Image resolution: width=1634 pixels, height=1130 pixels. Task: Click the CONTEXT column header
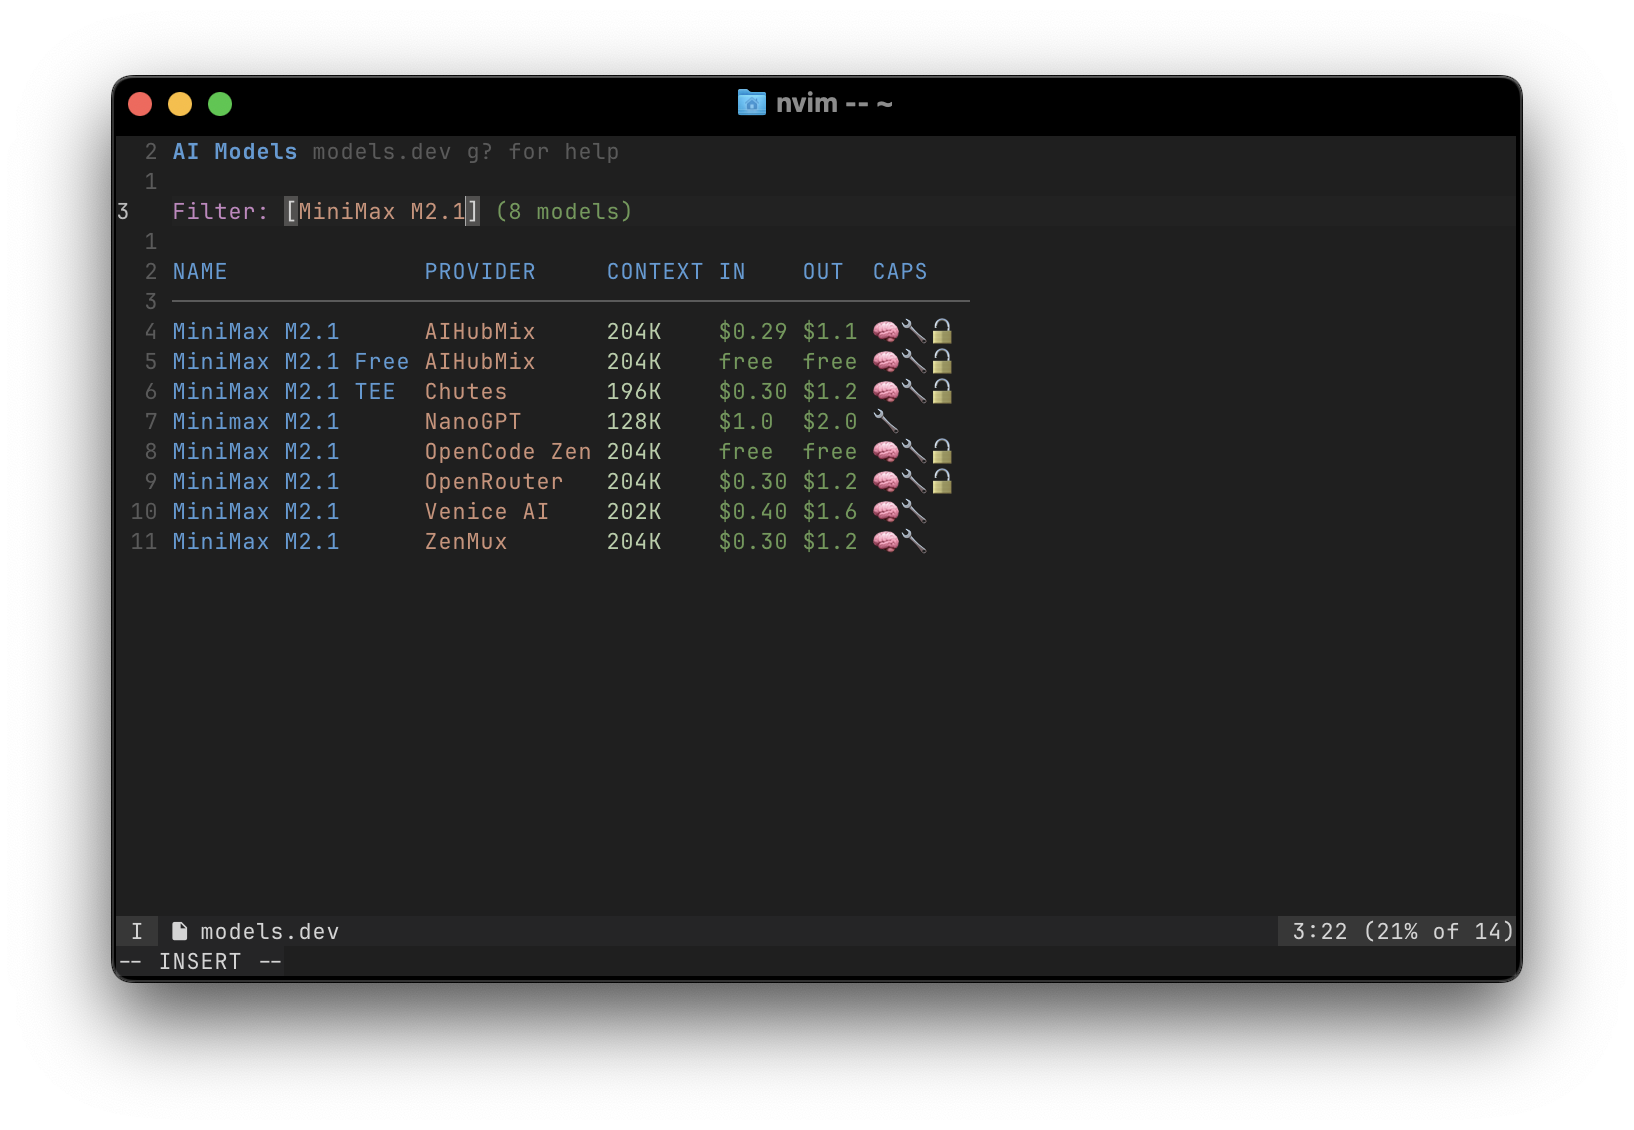point(655,271)
